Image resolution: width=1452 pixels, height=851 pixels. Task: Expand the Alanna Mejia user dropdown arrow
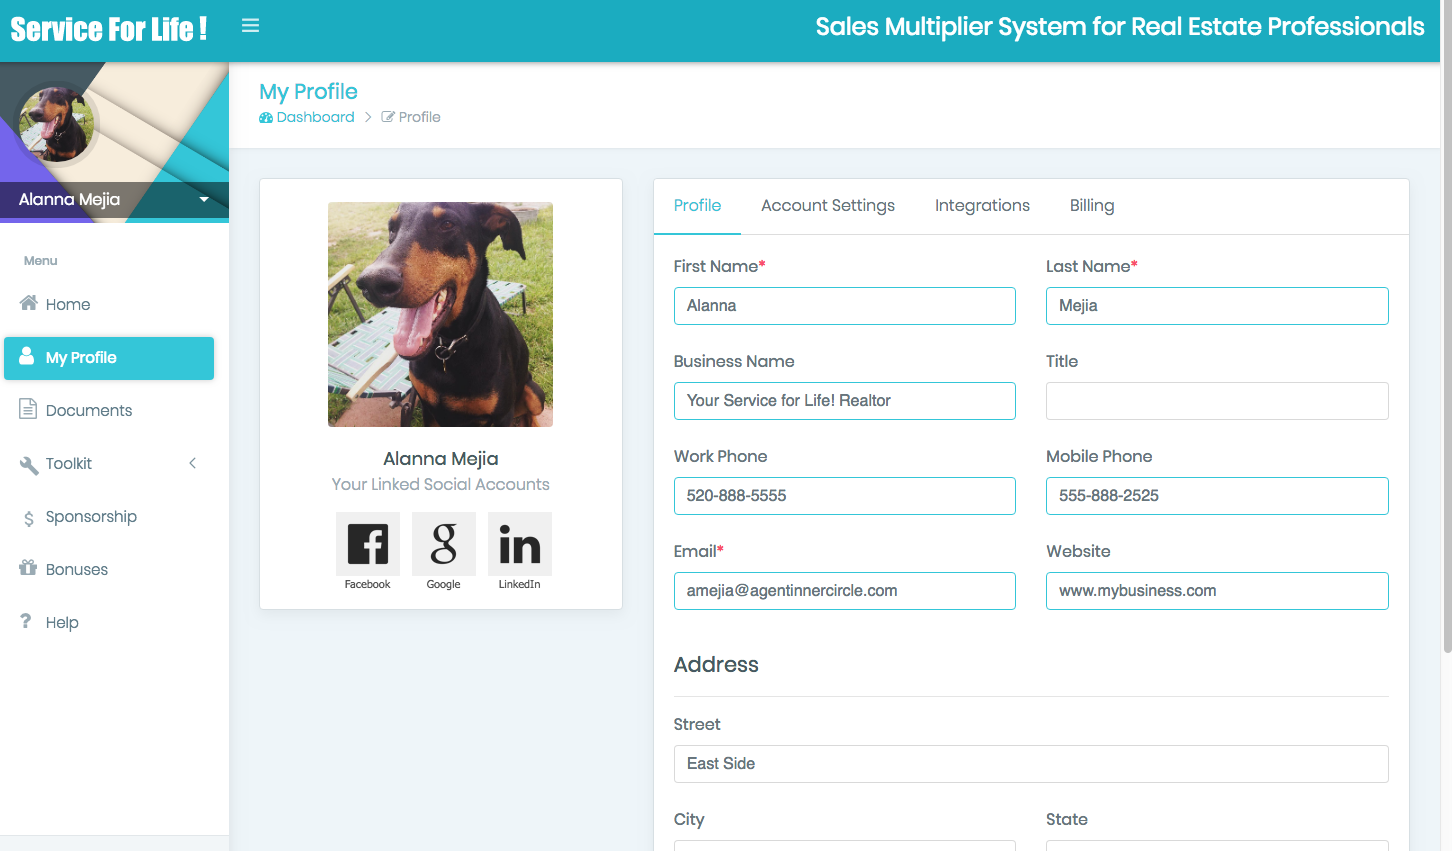pos(204,199)
